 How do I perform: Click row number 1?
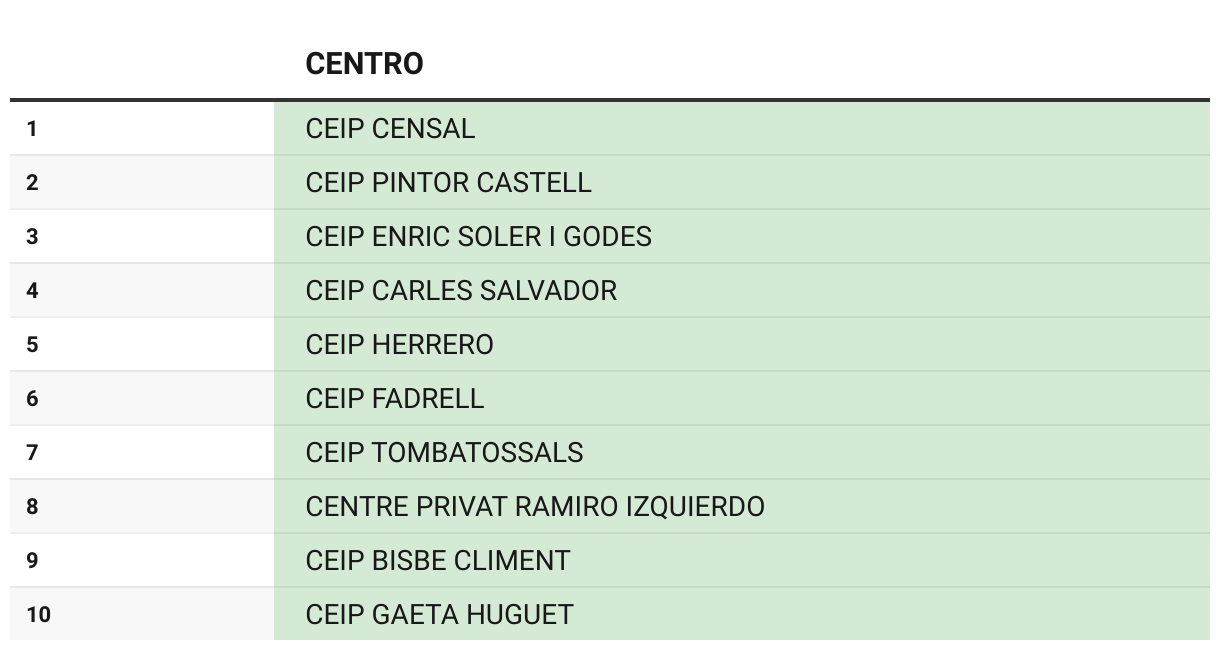click(142, 129)
